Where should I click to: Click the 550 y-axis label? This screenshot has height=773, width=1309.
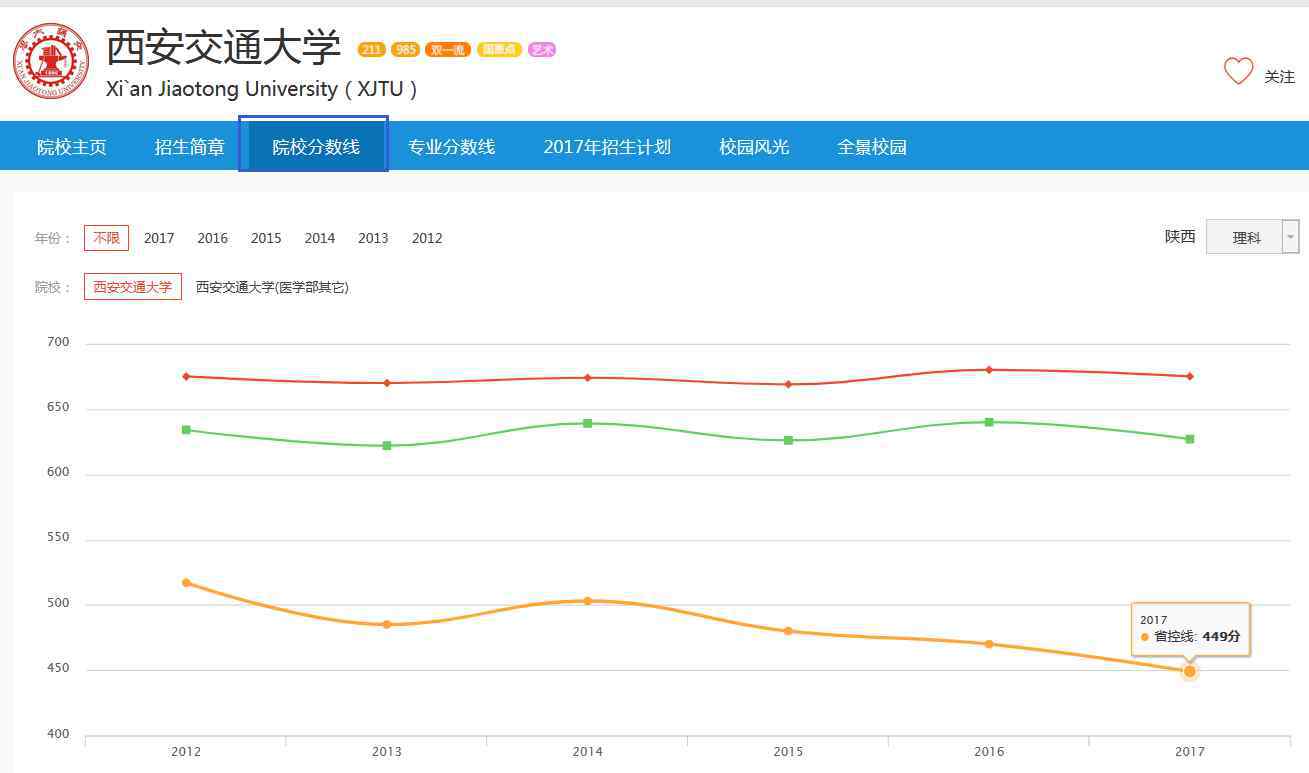click(58, 537)
